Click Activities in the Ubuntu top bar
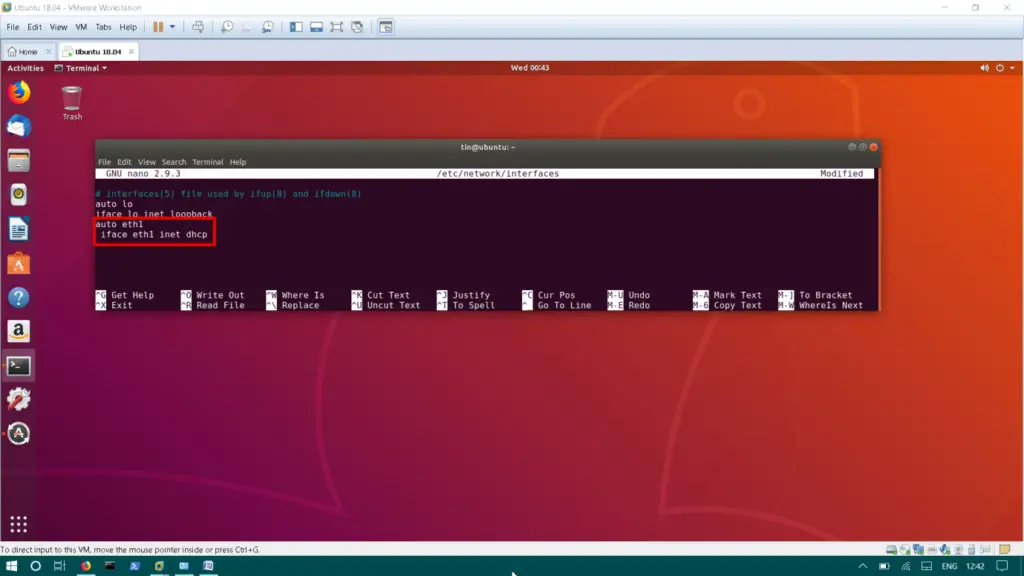Screen dimensions: 1024x576 (x=24, y=67)
